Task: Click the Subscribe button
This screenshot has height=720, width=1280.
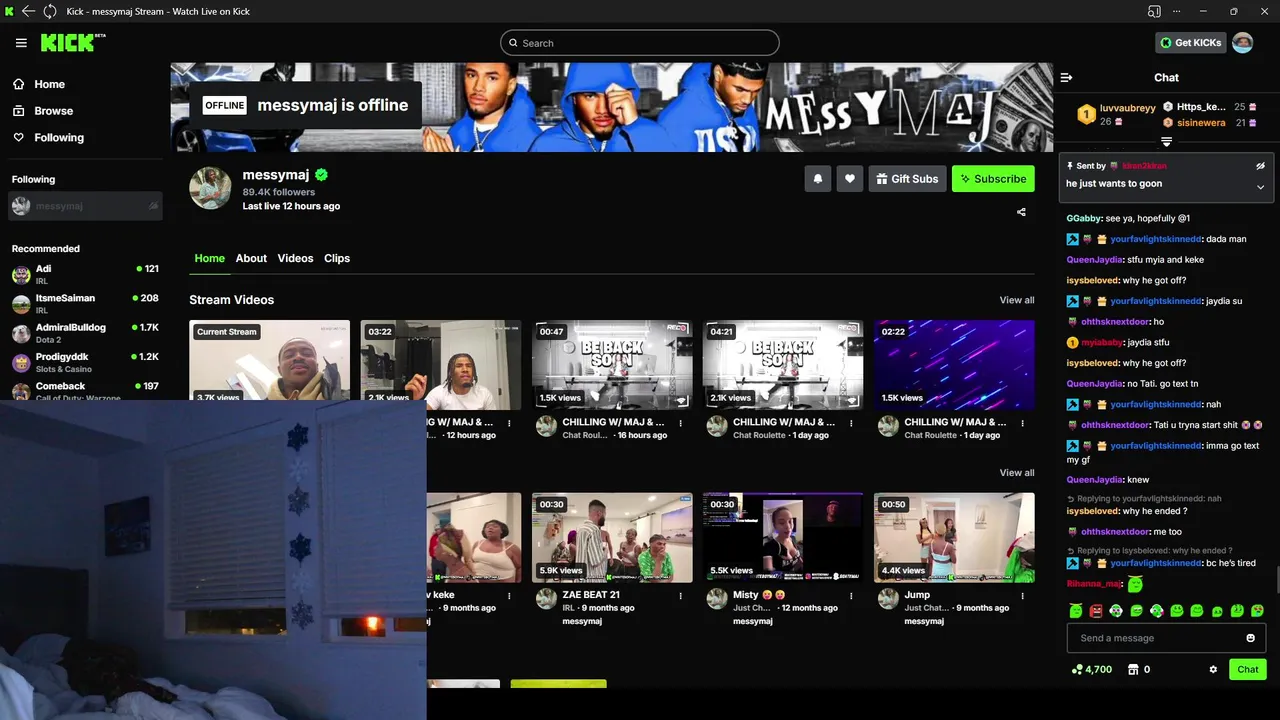Action: [993, 179]
